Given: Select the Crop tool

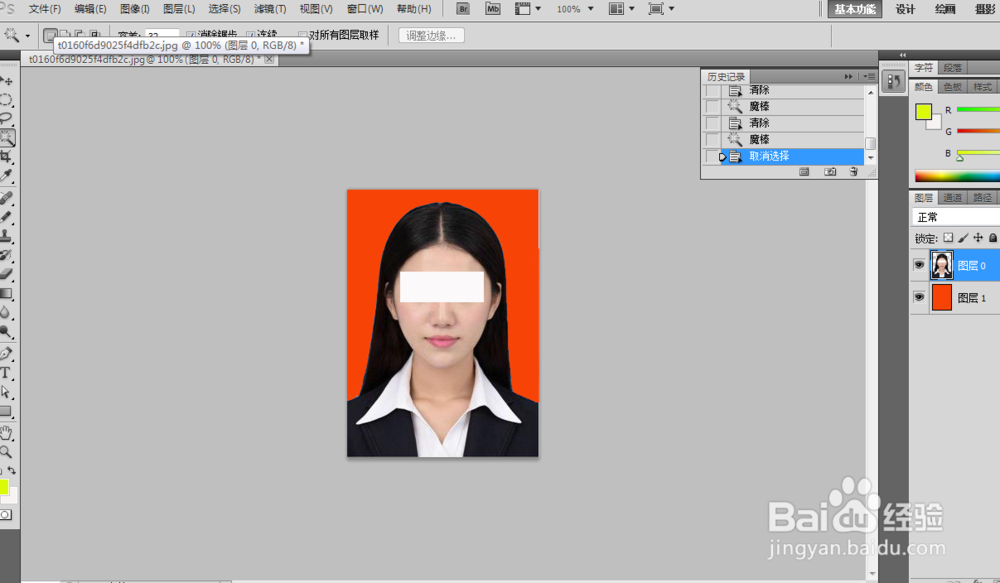Looking at the screenshot, I should click(x=6, y=156).
